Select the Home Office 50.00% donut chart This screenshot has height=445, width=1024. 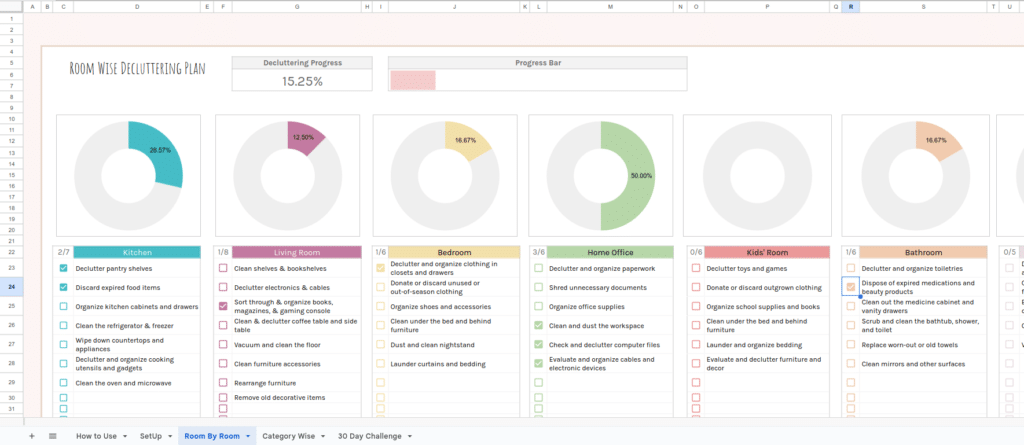pos(601,175)
